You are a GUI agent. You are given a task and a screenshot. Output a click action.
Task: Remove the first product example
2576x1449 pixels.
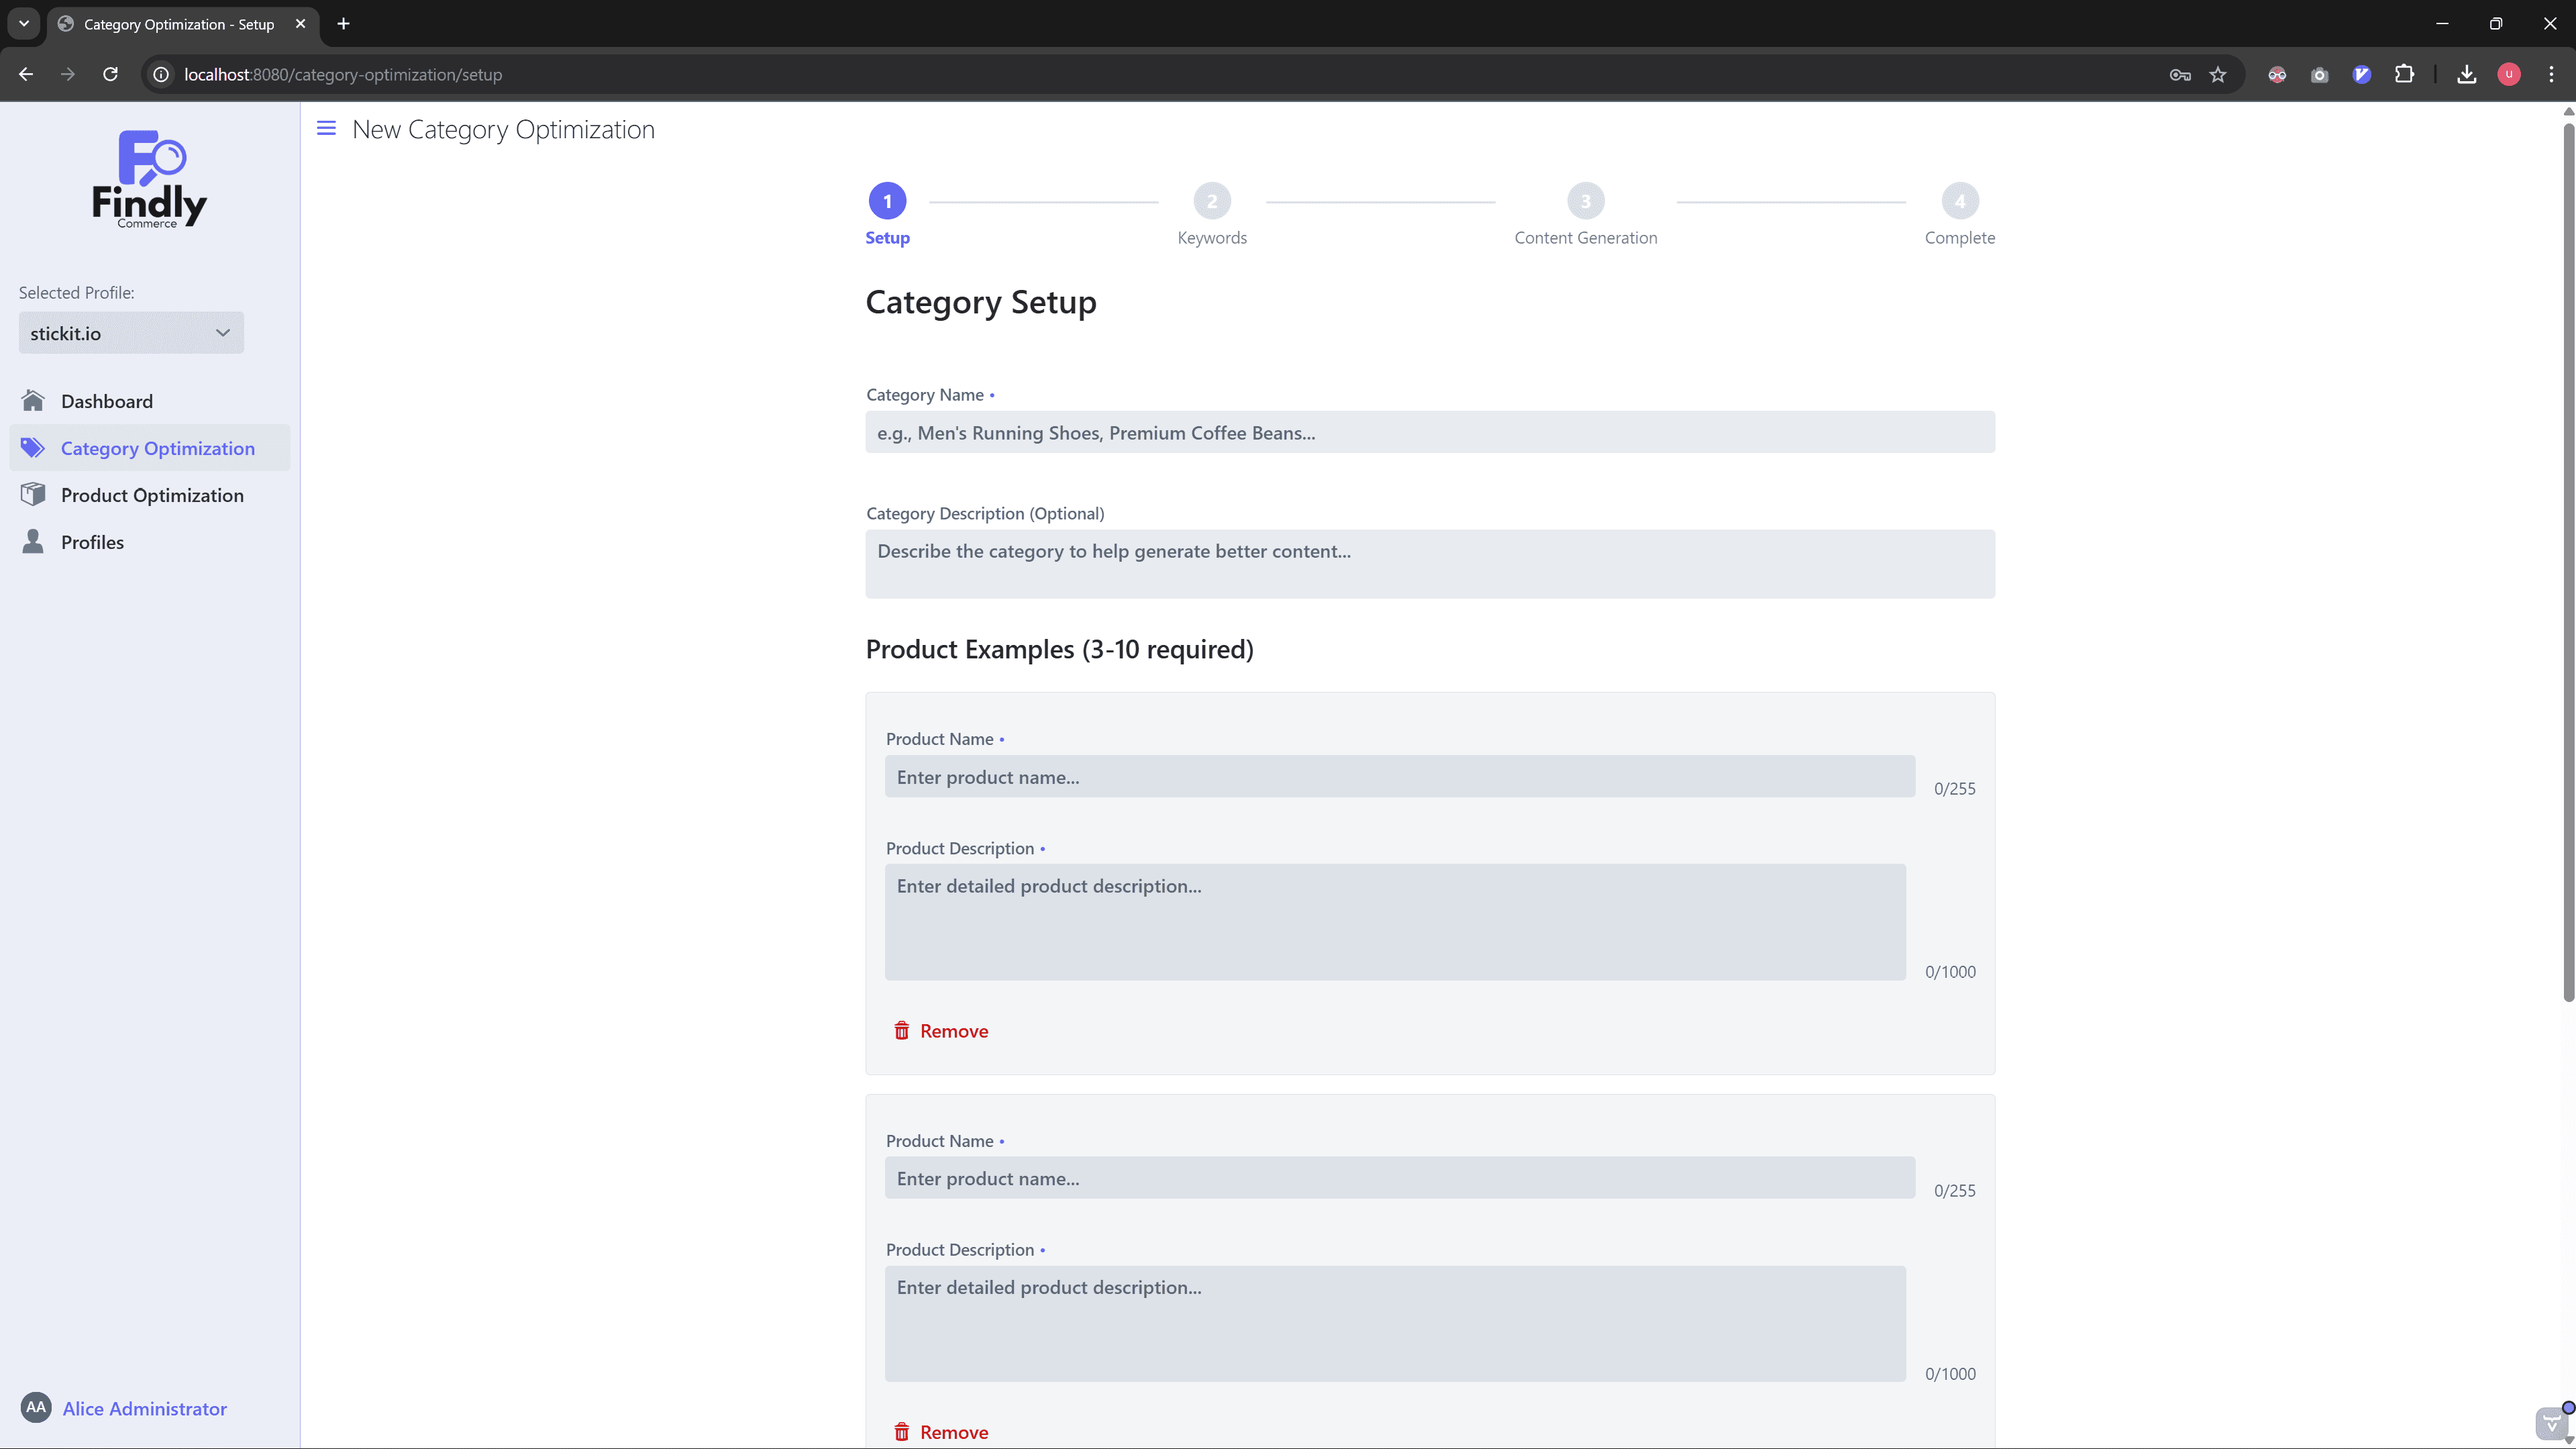(x=941, y=1031)
